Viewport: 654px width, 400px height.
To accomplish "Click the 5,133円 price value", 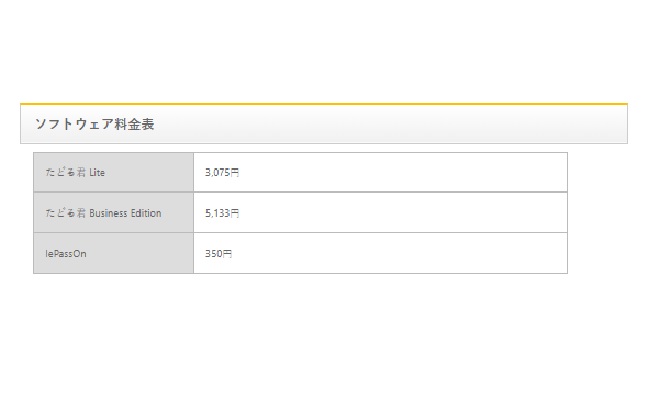I will 221,213.
